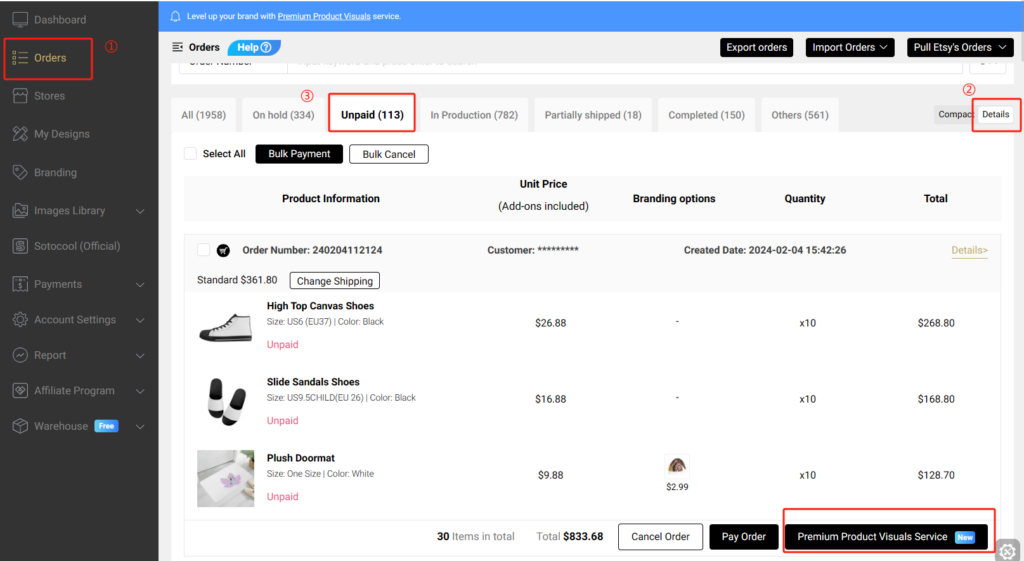This screenshot has width=1024, height=561.
Task: Click the Images Library picture icon
Action: pyautogui.click(x=20, y=211)
